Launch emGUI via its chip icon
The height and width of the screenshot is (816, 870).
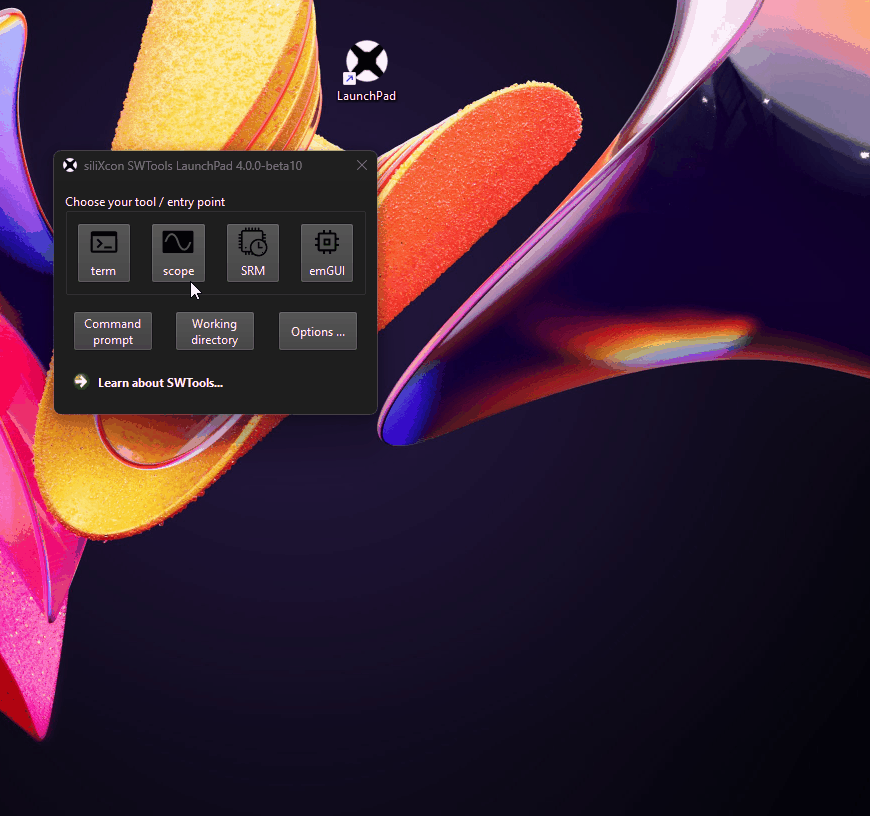pyautogui.click(x=327, y=242)
